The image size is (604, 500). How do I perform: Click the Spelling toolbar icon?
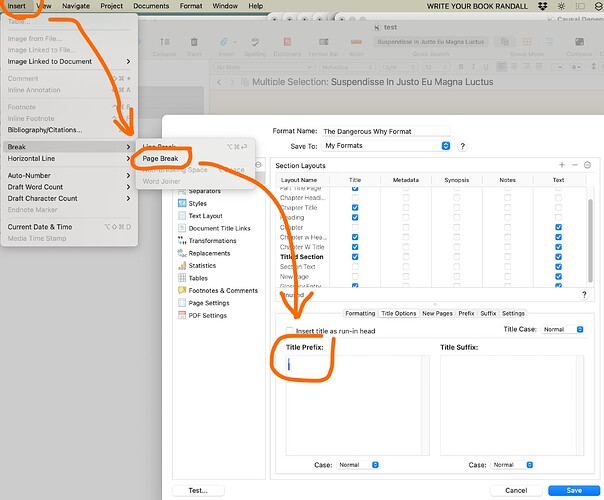(x=255, y=42)
